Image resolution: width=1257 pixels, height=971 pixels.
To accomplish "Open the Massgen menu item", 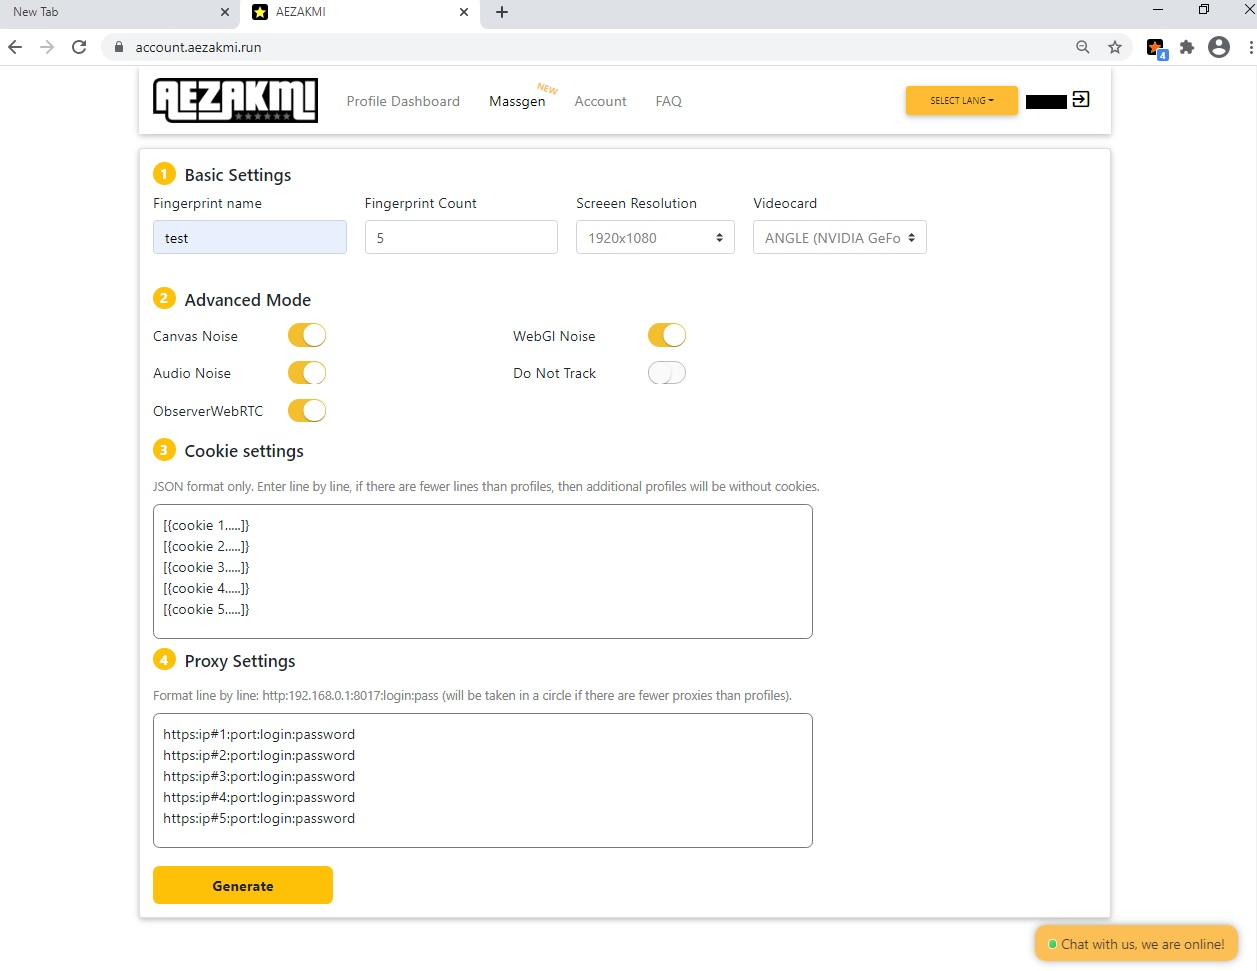I will tap(517, 101).
